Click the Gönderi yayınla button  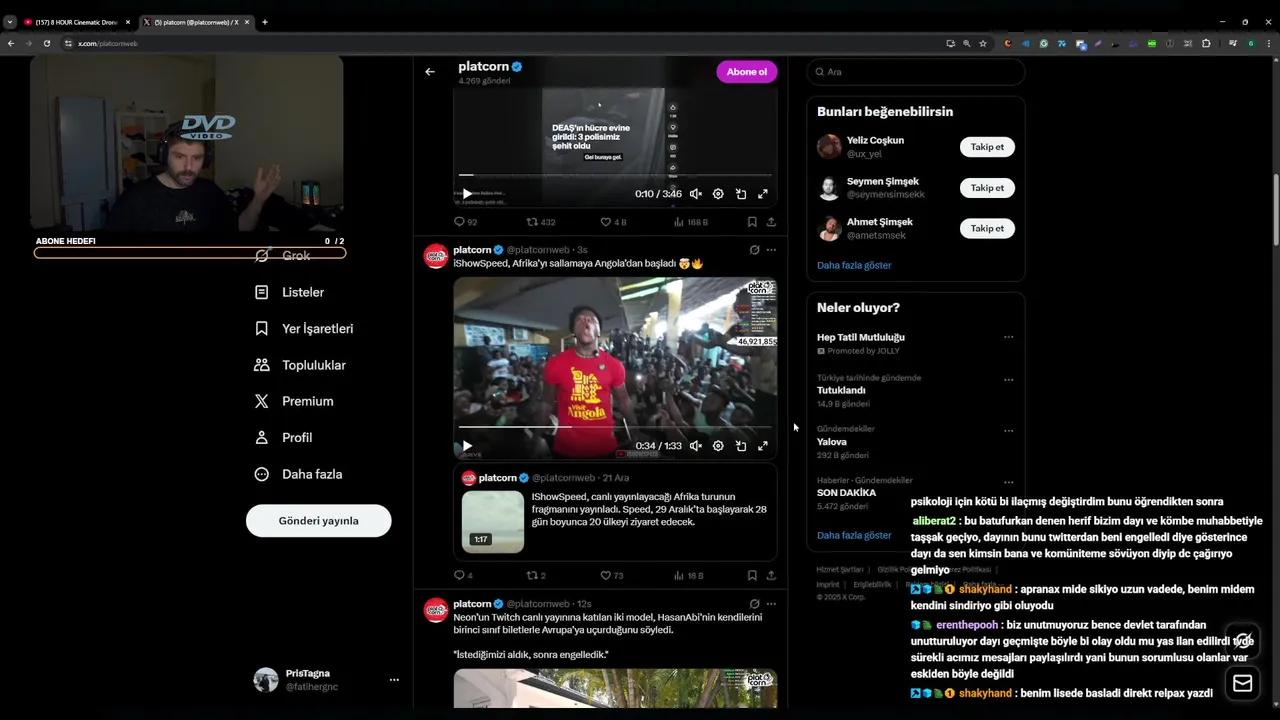[318, 521]
